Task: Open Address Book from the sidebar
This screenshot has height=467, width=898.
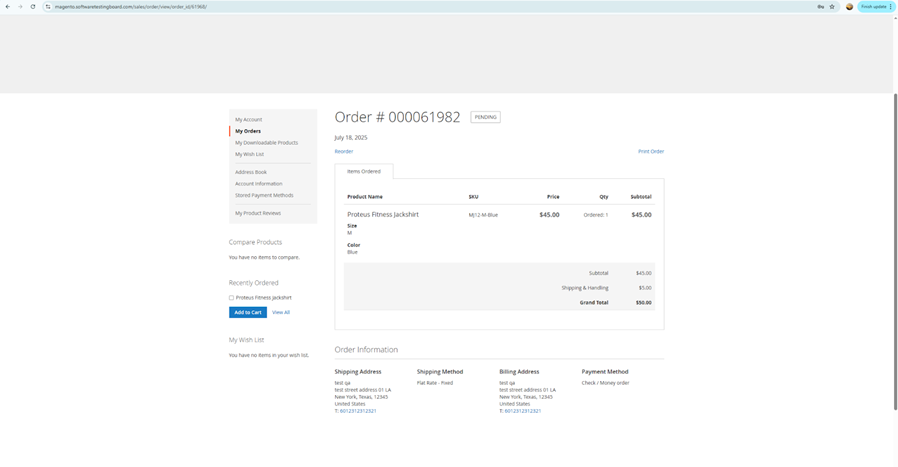Action: (x=251, y=172)
